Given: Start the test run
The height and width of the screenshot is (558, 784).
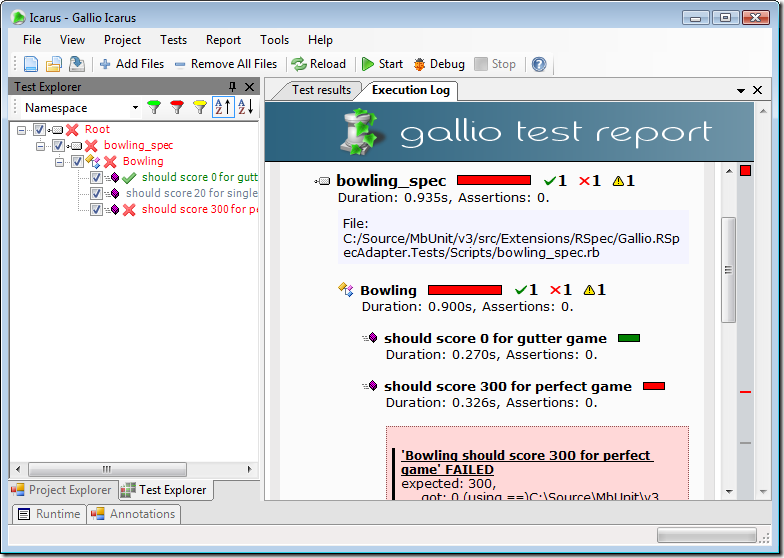Looking at the screenshot, I should [382, 64].
